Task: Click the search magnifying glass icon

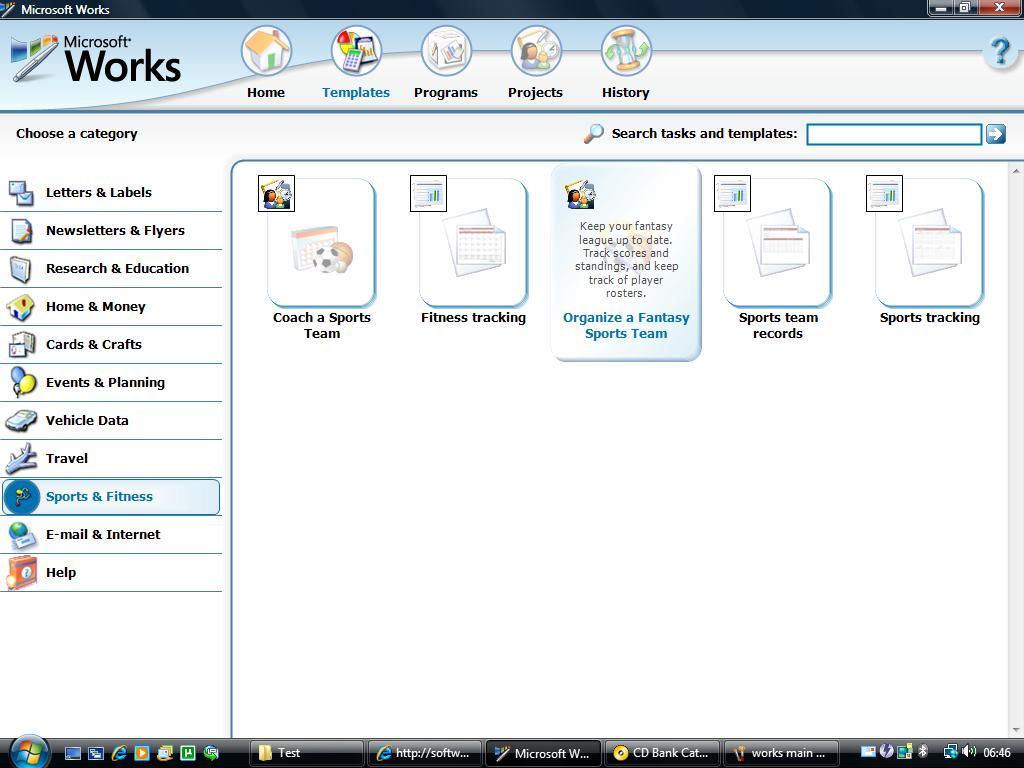Action: 593,133
